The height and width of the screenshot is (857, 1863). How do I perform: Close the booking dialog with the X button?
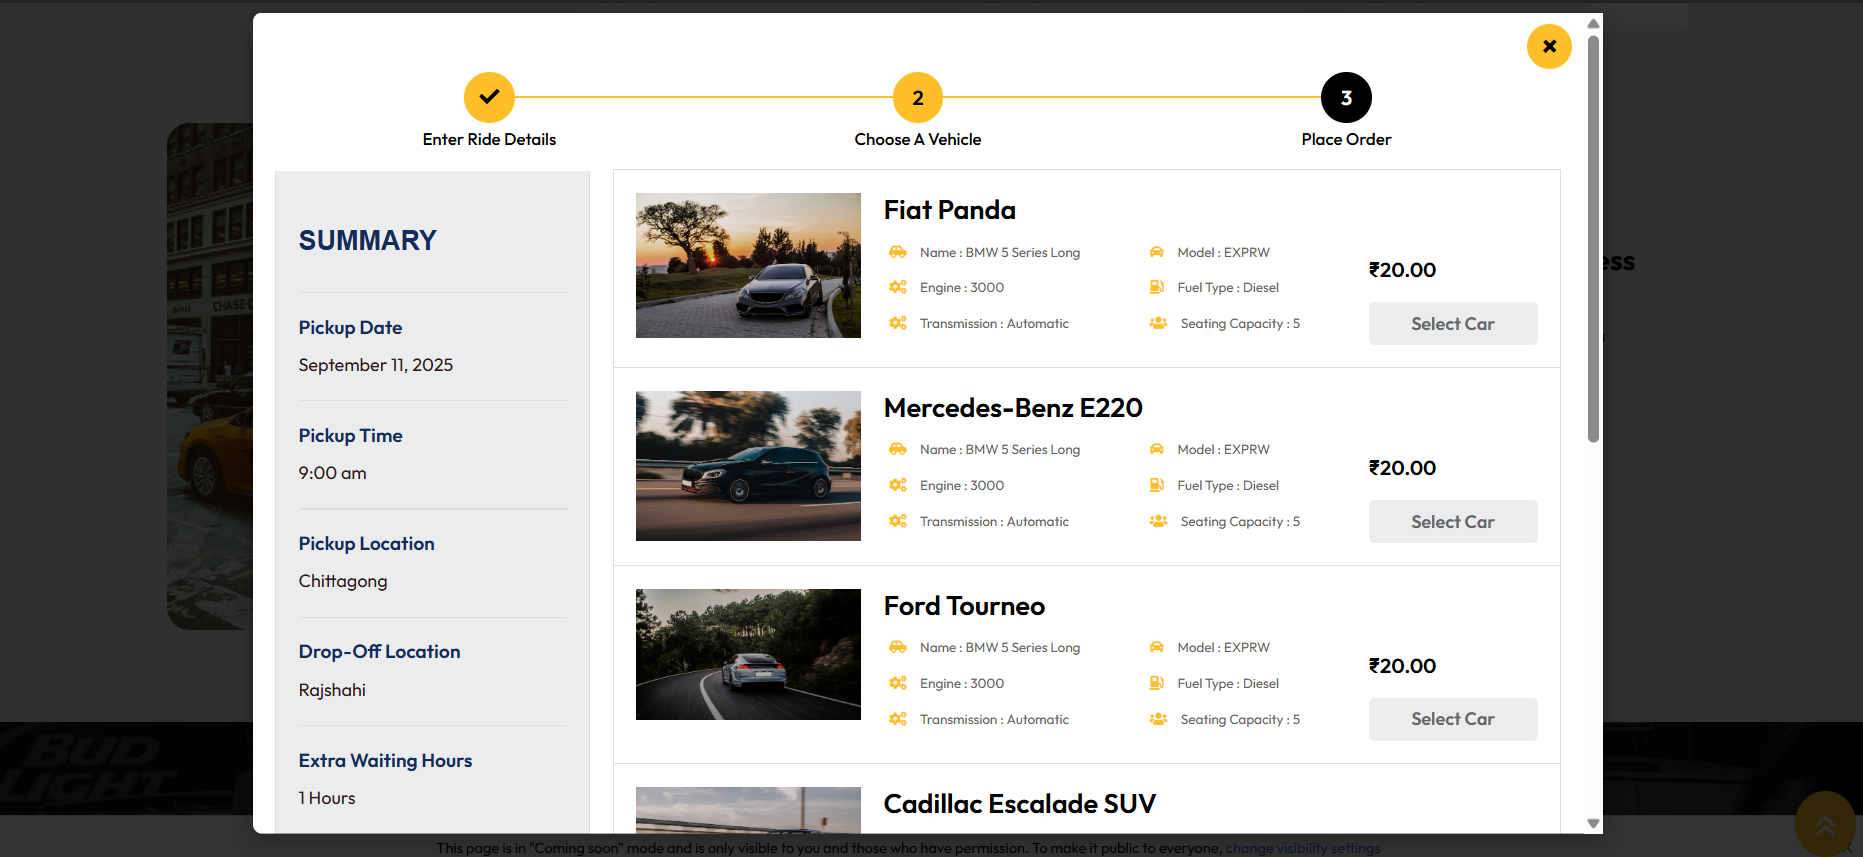1549,46
